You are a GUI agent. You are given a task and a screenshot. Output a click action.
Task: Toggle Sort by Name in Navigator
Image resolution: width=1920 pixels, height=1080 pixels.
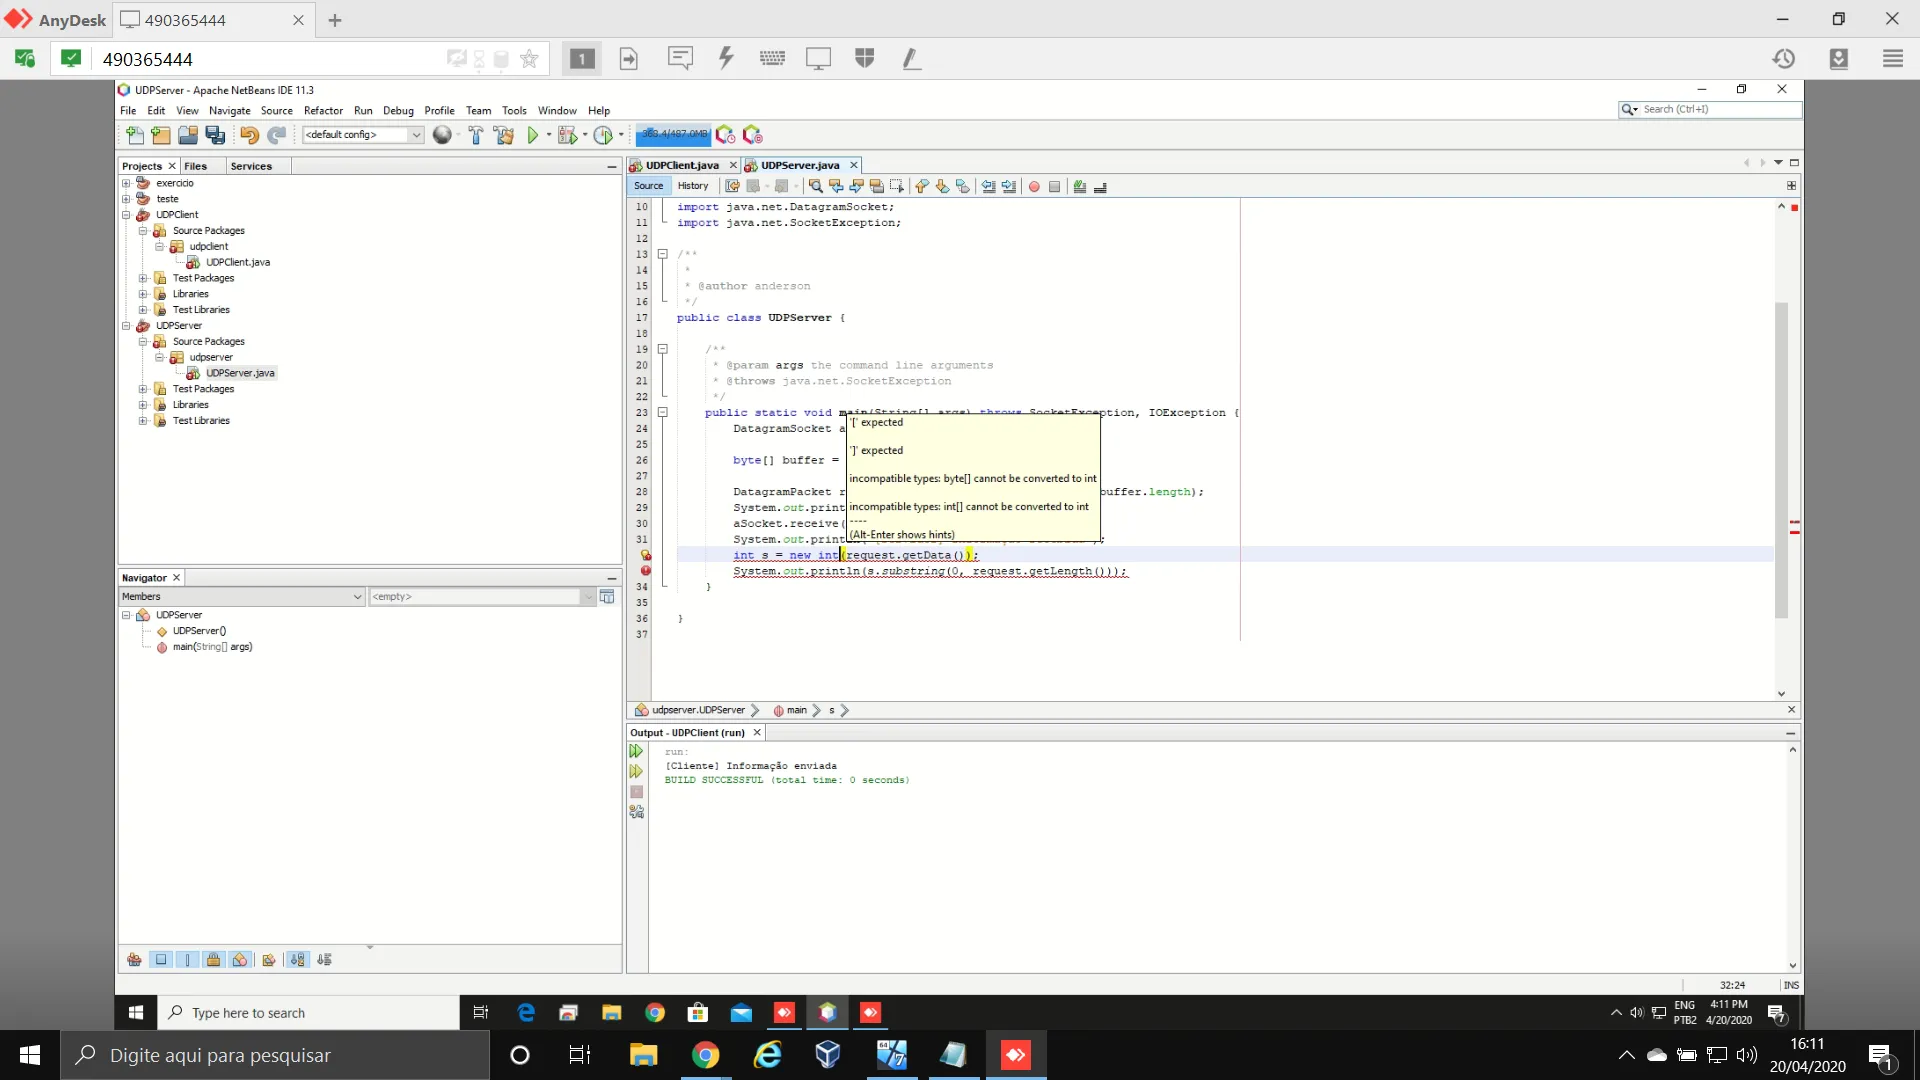point(297,960)
